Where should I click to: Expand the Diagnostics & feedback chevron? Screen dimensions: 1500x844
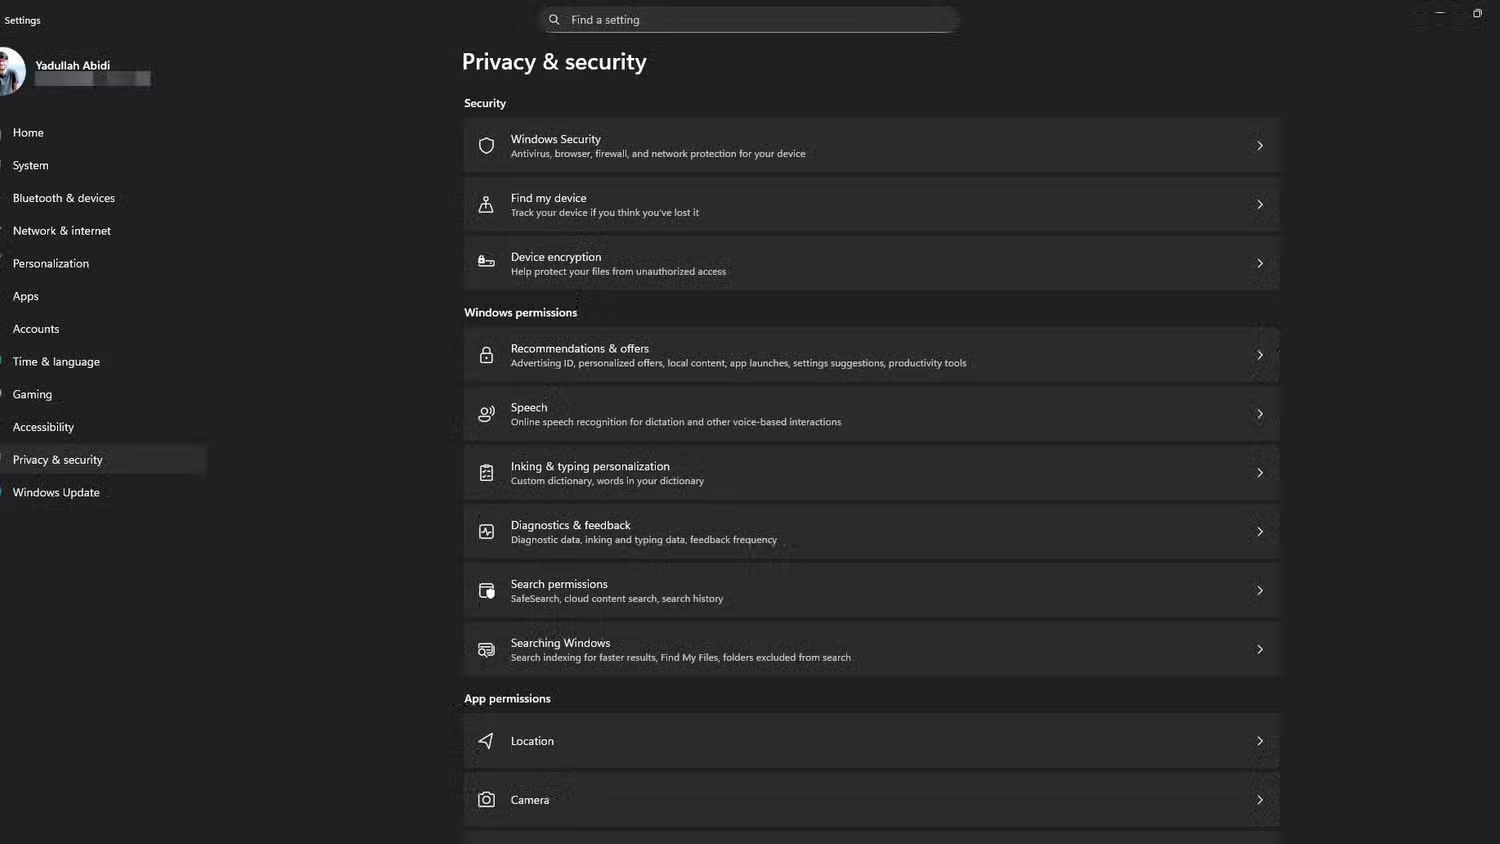point(1260,531)
